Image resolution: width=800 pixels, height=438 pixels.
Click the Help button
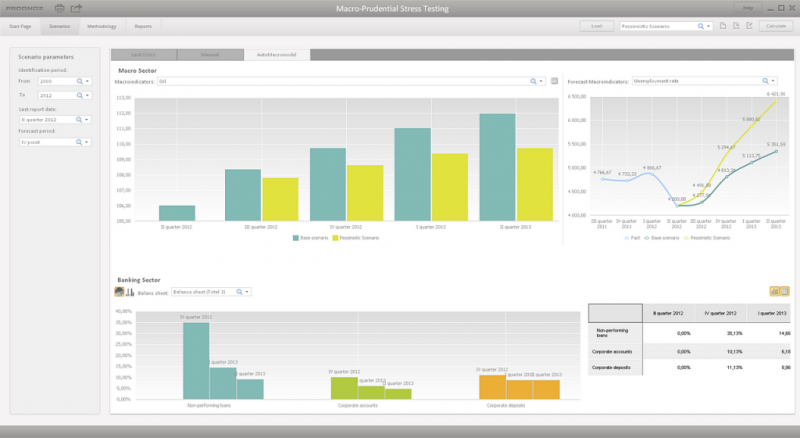pos(748,8)
